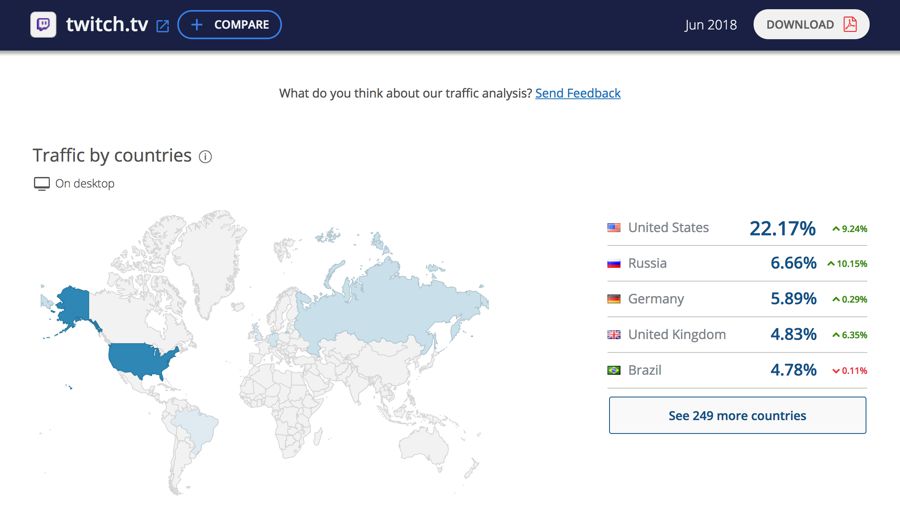This screenshot has height=512, width=900.
Task: Click the Jun 2018 date label
Action: click(x=711, y=25)
